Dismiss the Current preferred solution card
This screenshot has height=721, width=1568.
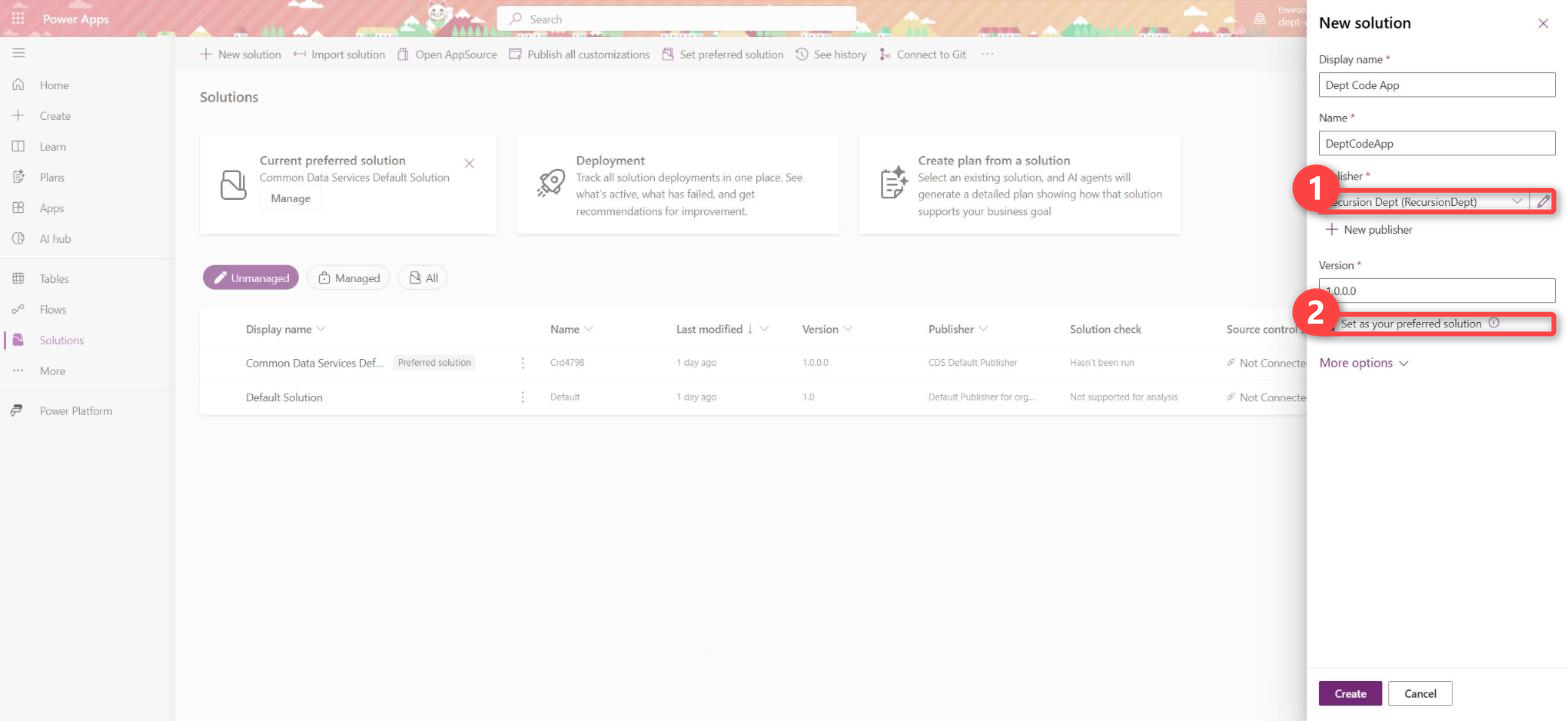pos(469,163)
